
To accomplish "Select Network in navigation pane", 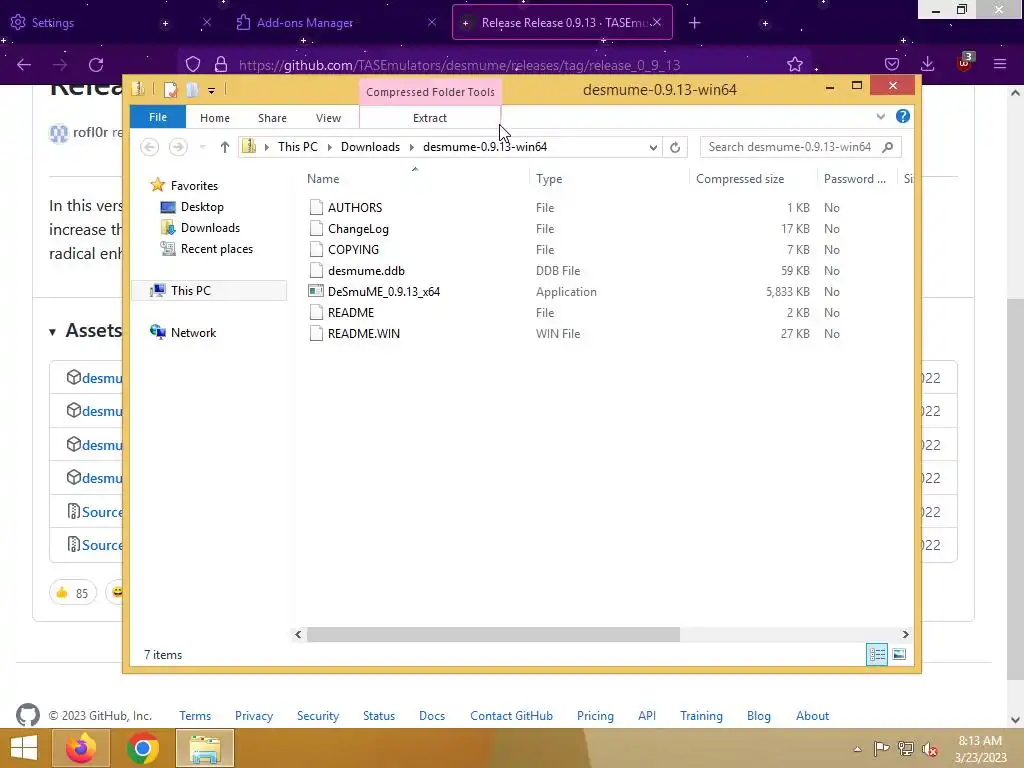I will coord(193,332).
